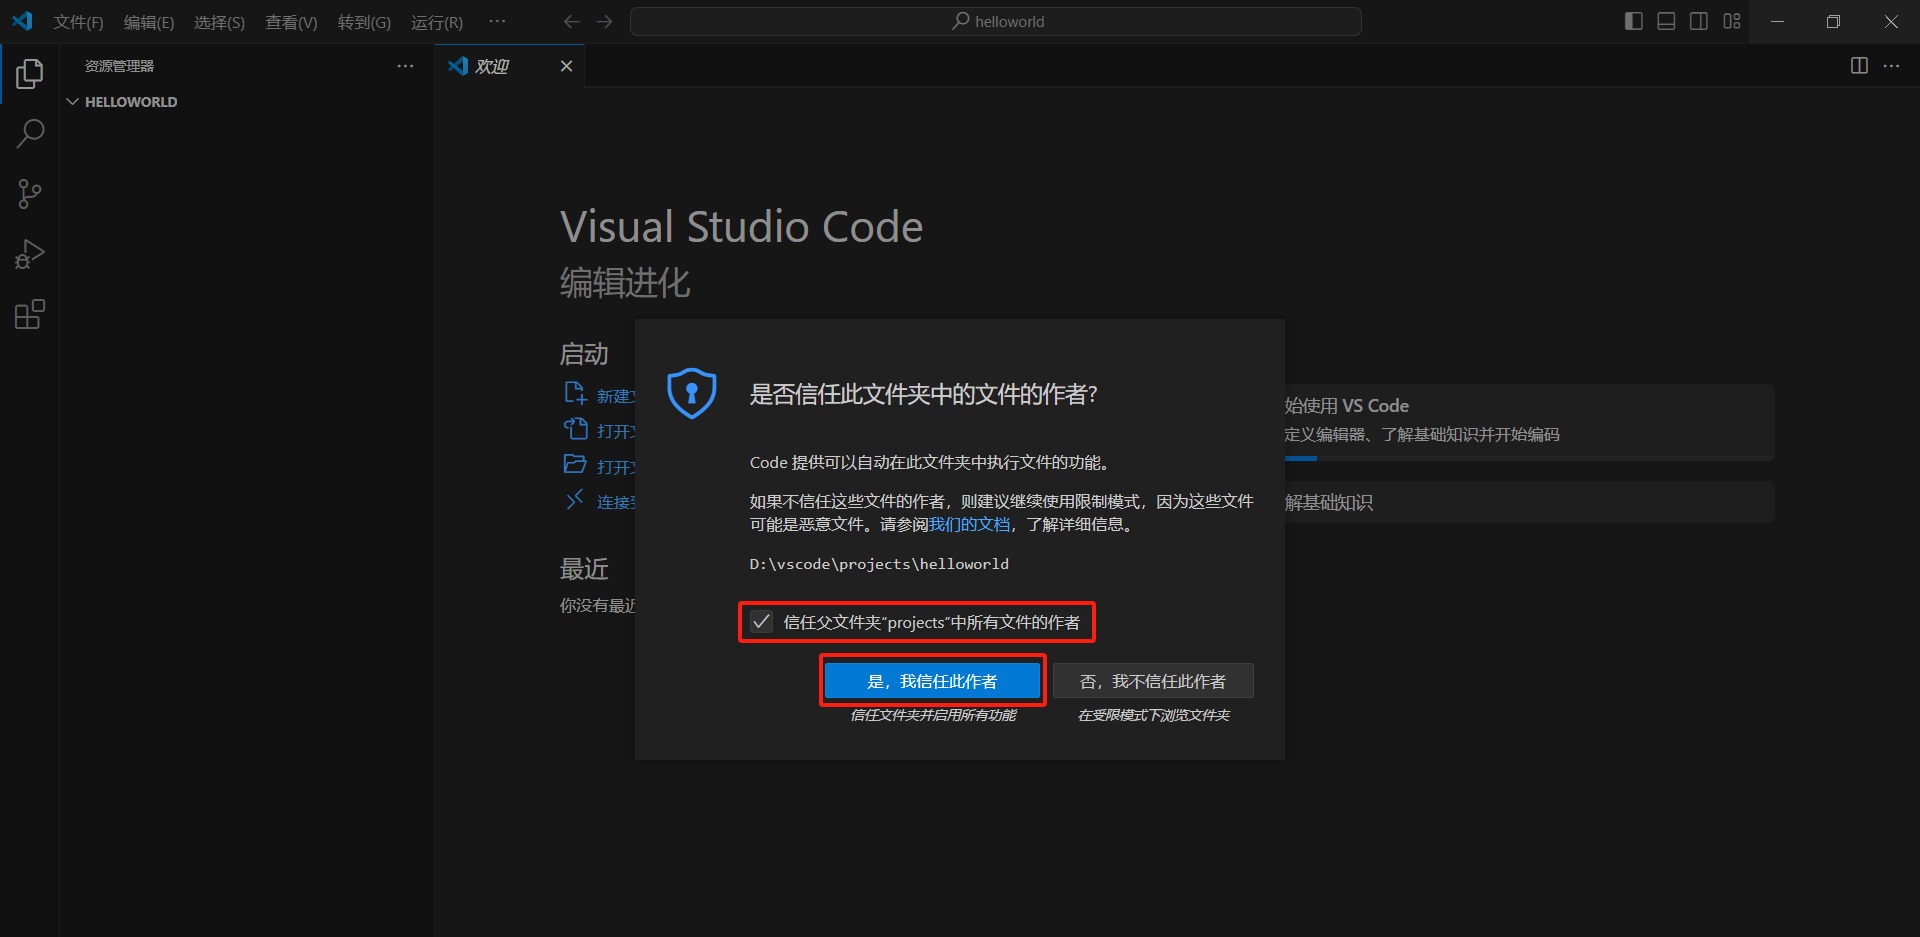Open the 编辑(E) menu
This screenshot has height=937, width=1920.
(148, 22)
